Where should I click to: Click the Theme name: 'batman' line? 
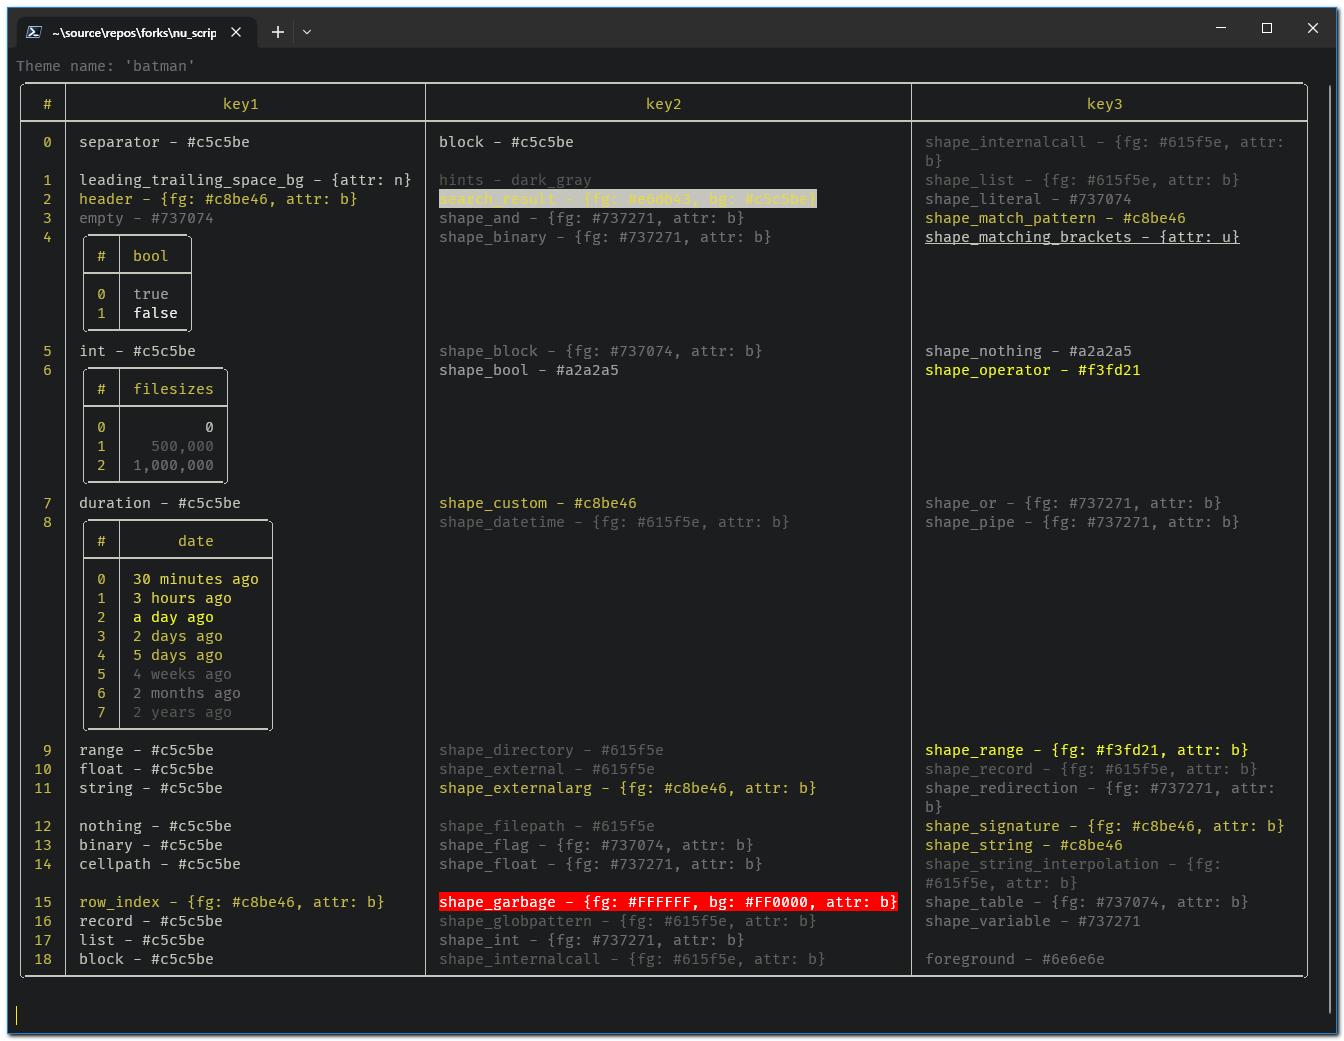click(105, 66)
